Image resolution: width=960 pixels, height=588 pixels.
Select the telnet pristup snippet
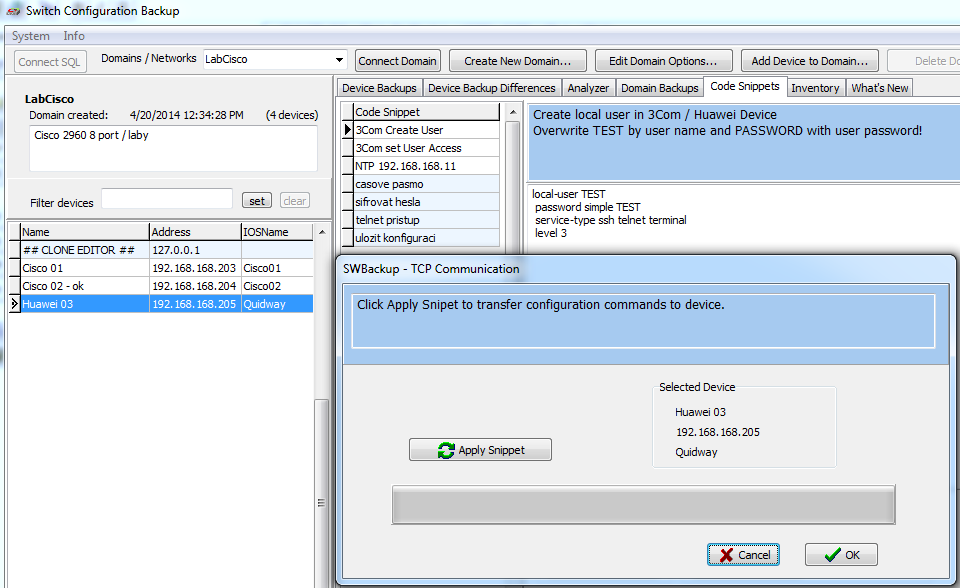(427, 220)
